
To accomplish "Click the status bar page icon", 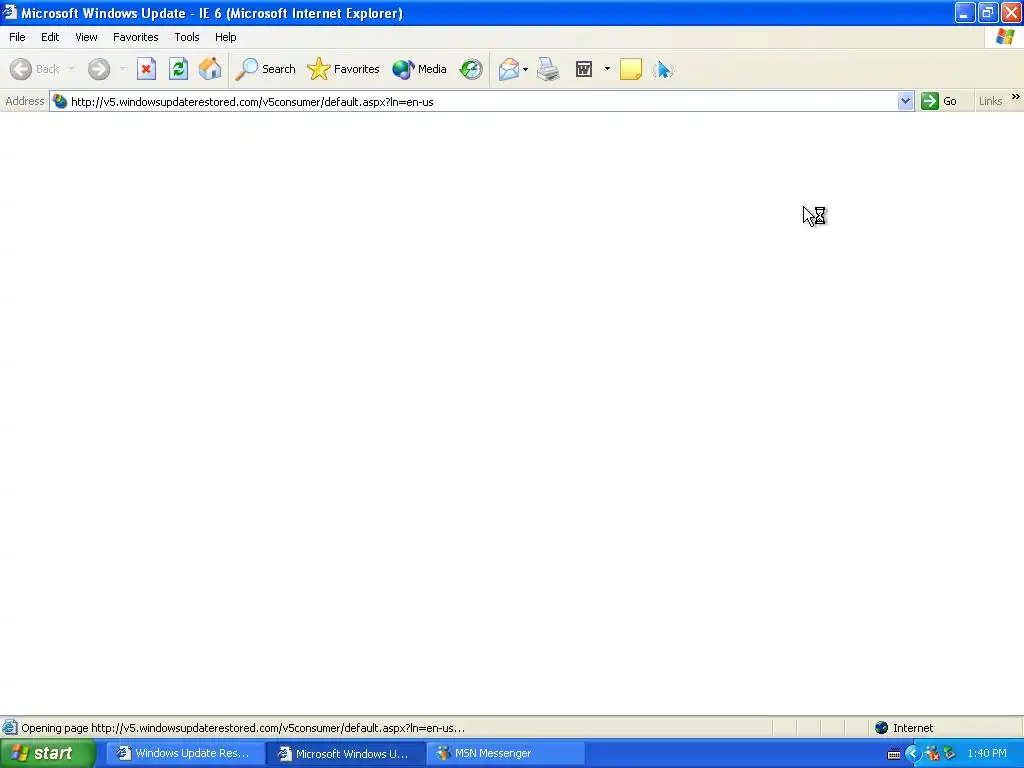I will 10,728.
